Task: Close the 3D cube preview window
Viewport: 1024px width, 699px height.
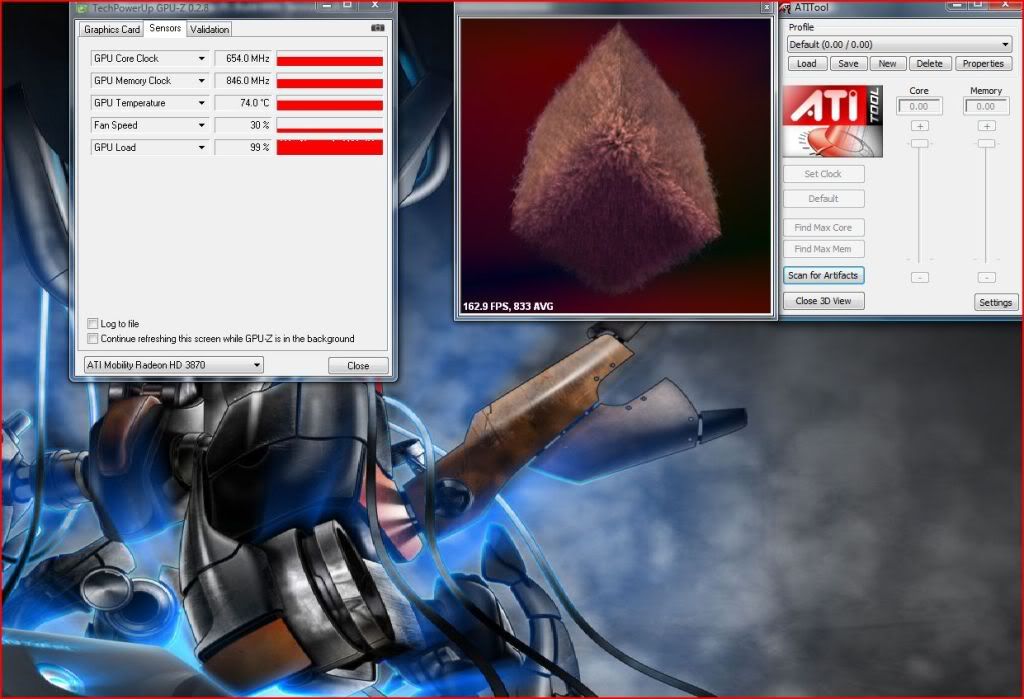Action: tap(766, 8)
